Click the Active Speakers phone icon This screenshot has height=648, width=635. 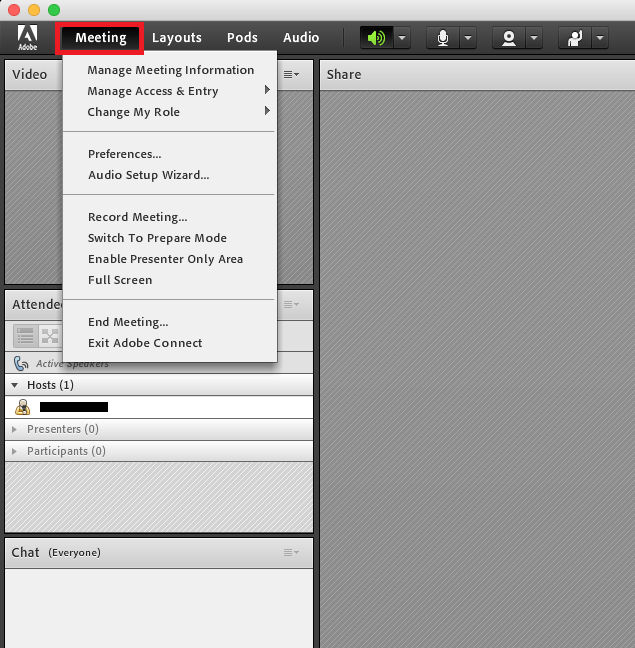[21, 364]
